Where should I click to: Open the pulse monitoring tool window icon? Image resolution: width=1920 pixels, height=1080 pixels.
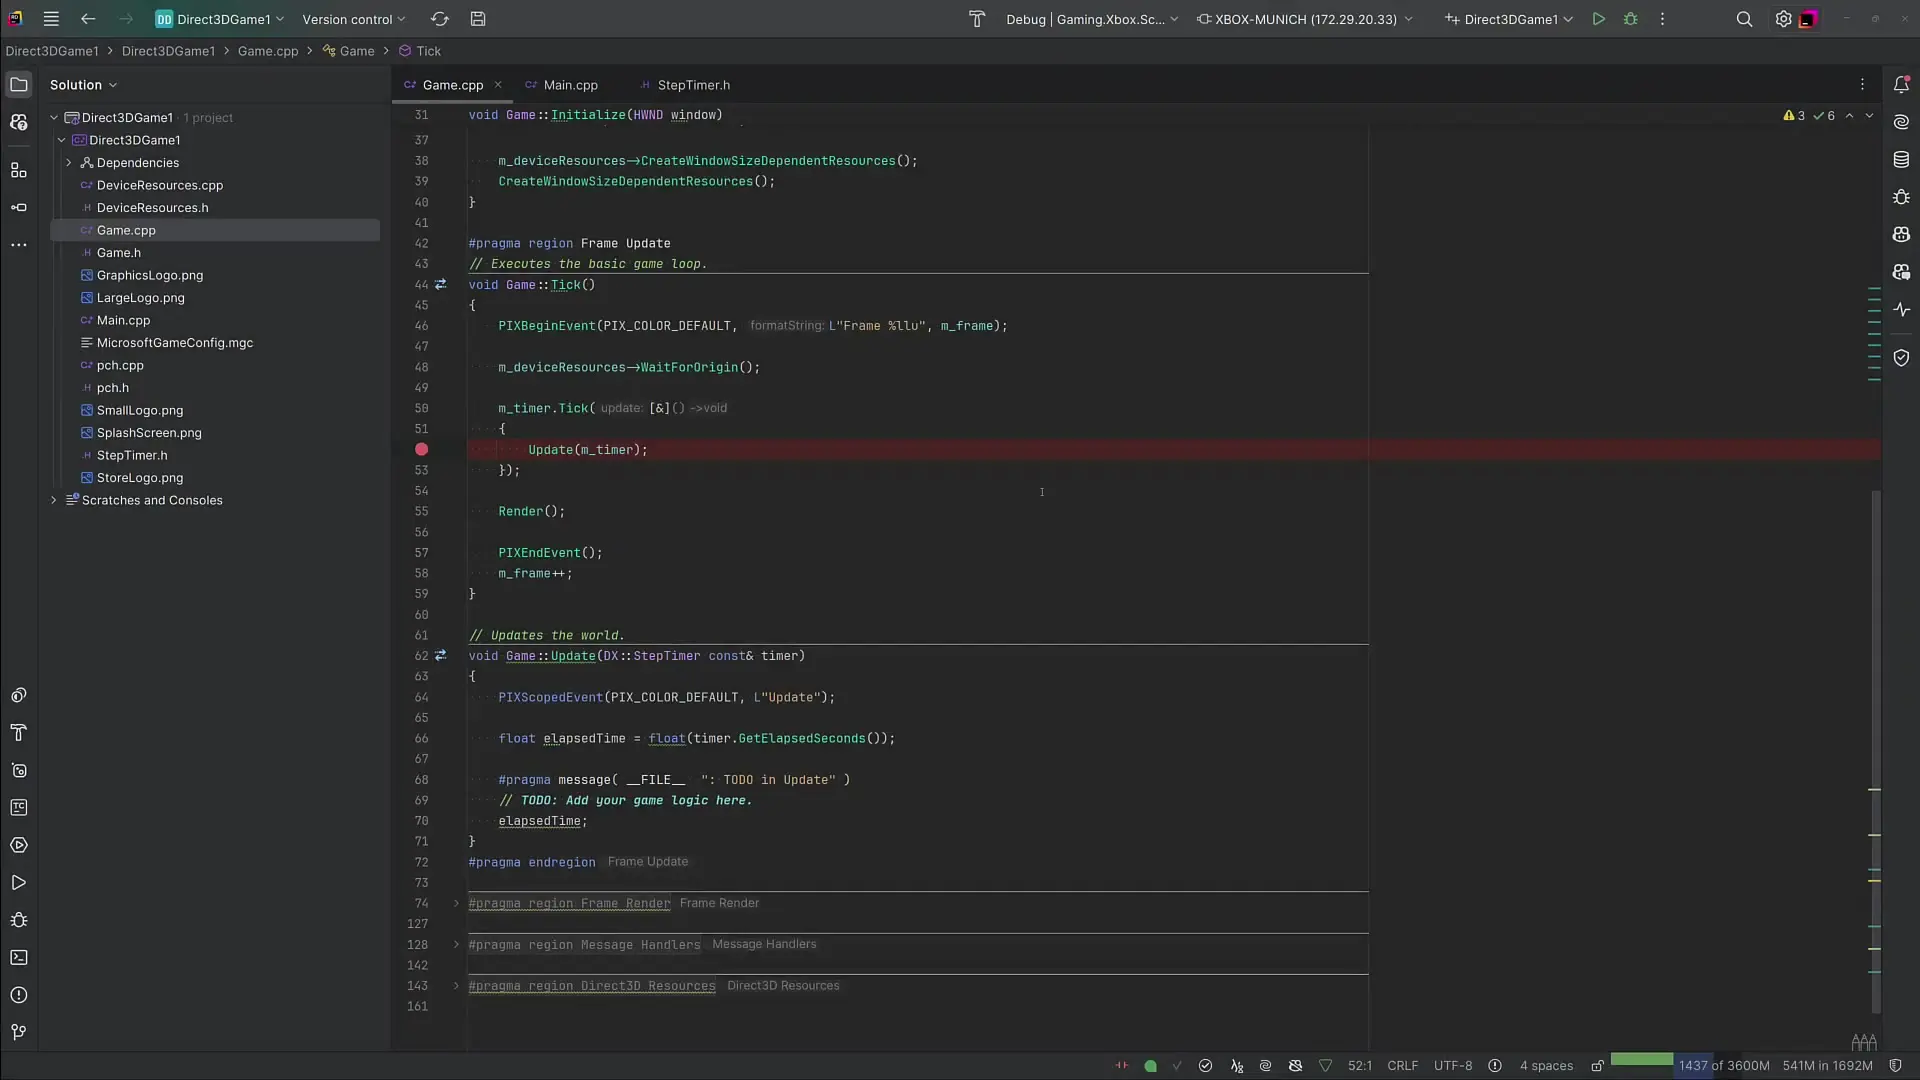[1901, 310]
